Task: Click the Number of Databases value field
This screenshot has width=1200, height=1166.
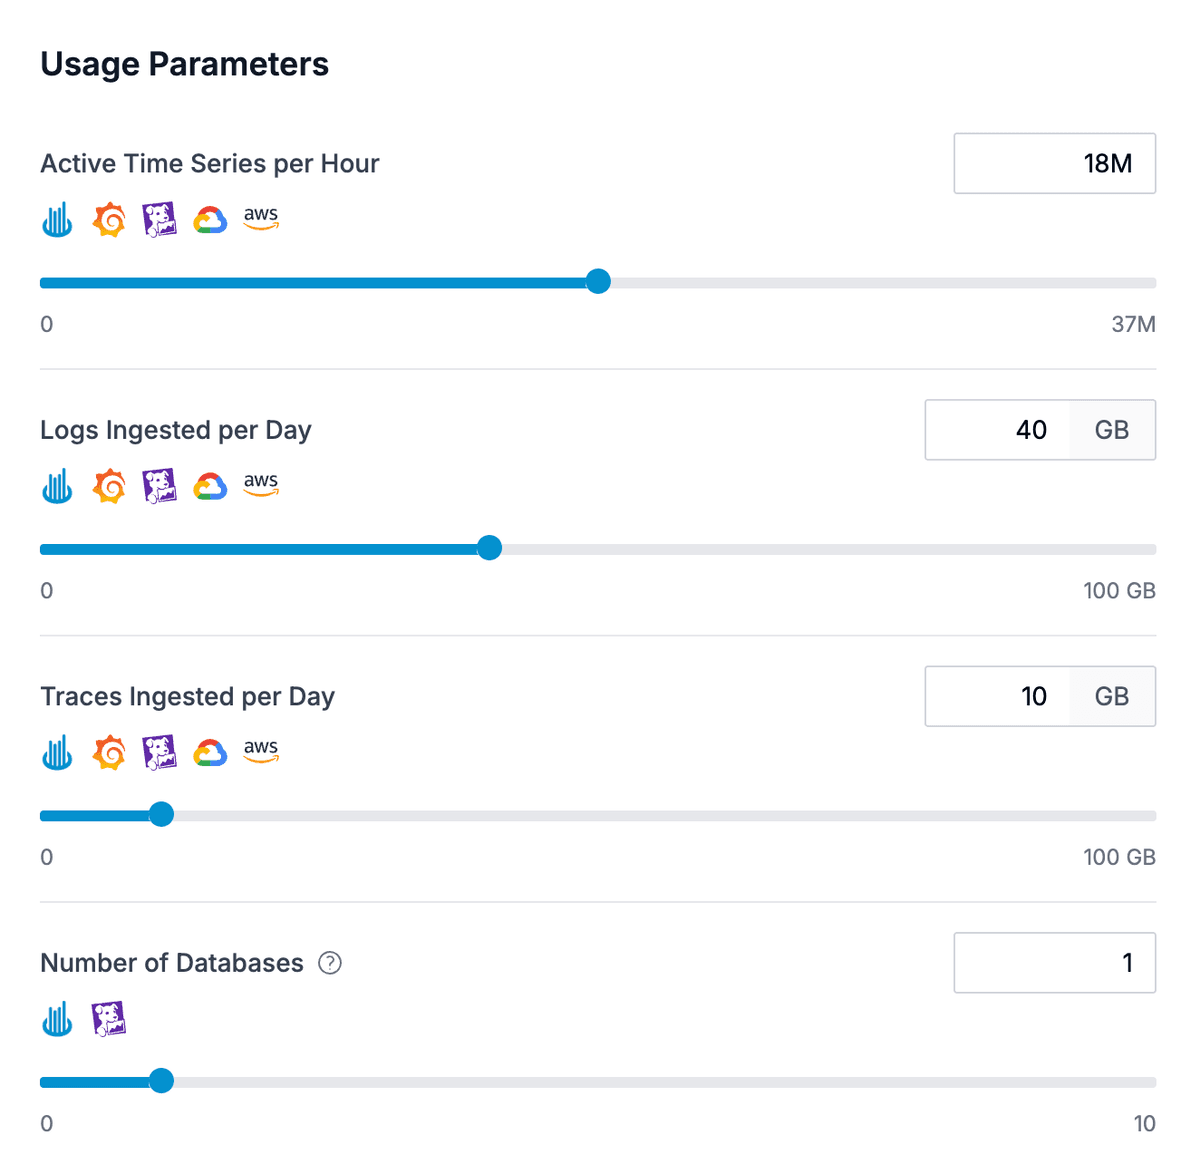Action: pyautogui.click(x=1054, y=962)
